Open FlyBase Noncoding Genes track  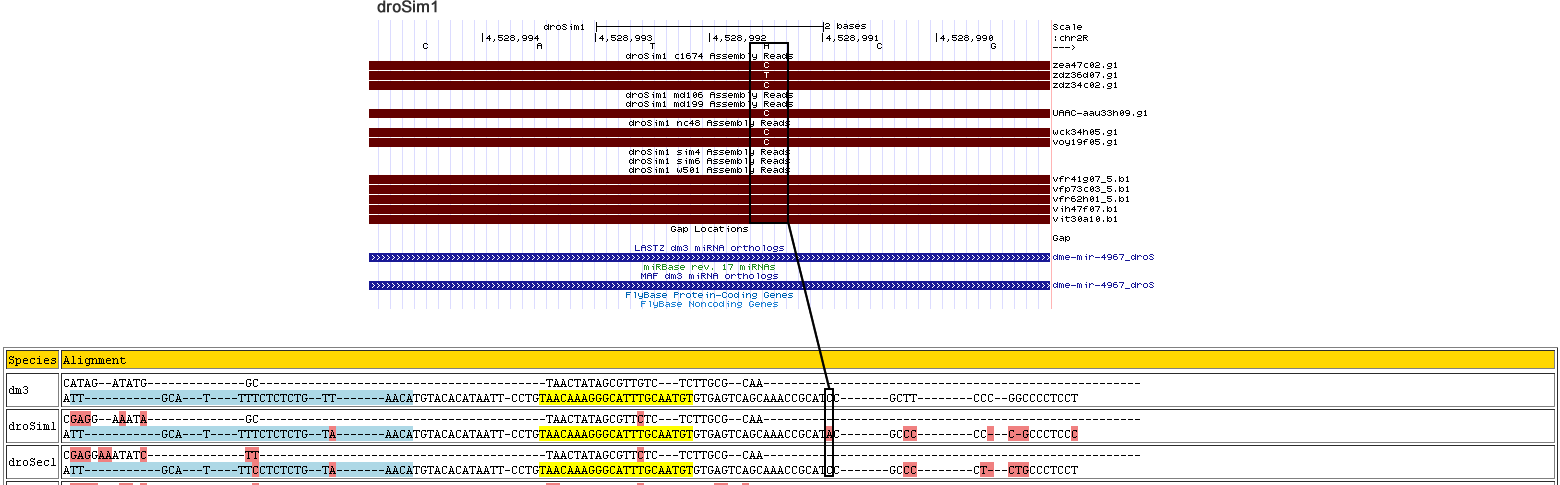[x=709, y=304]
